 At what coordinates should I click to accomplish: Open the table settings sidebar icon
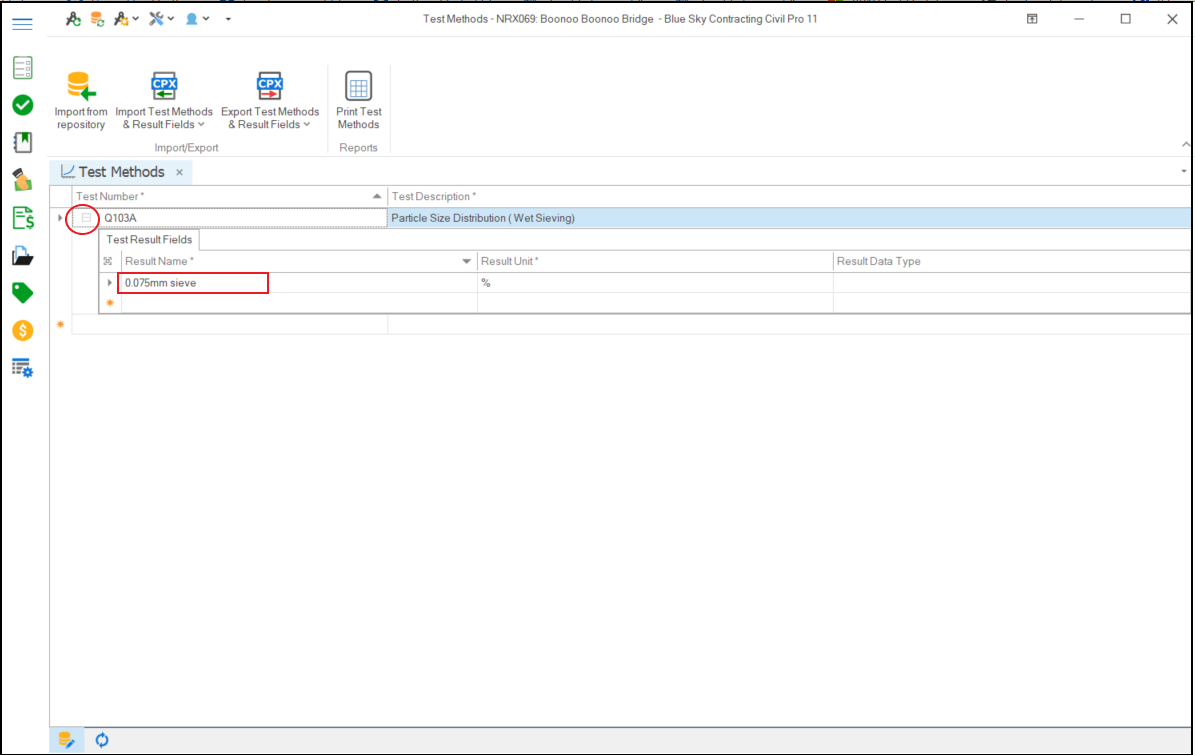click(22, 368)
